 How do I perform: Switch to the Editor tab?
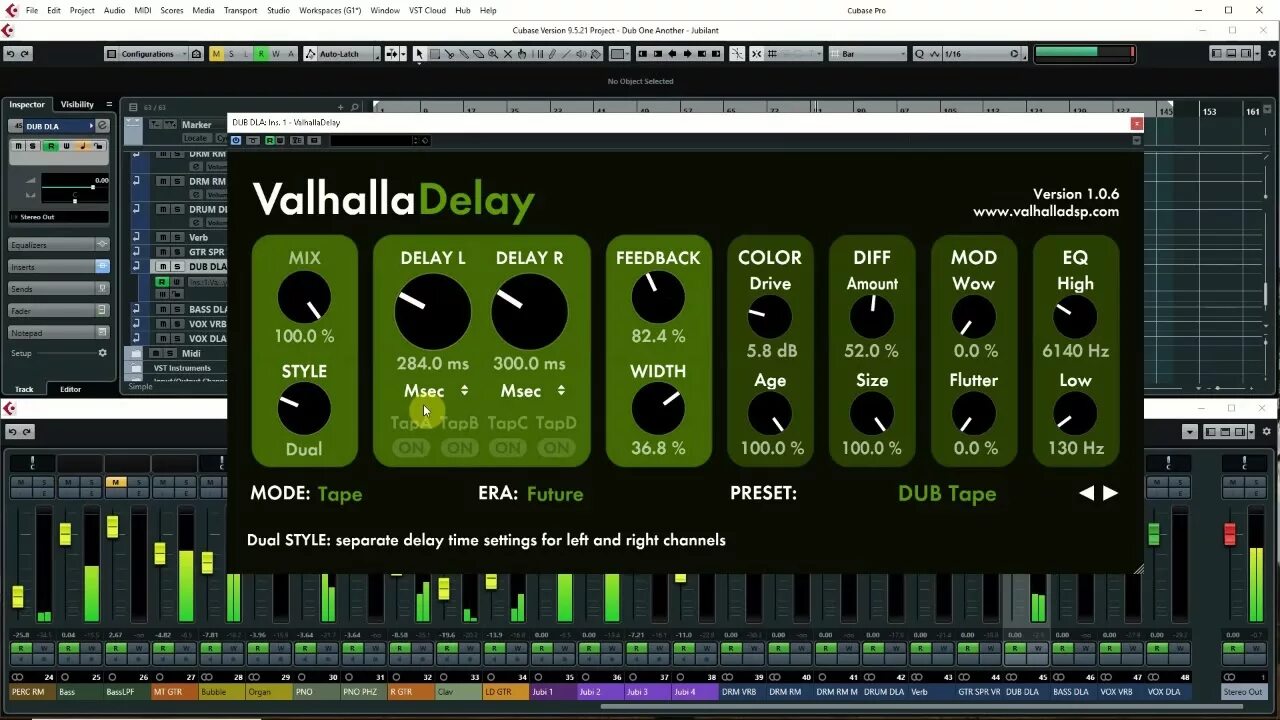70,389
